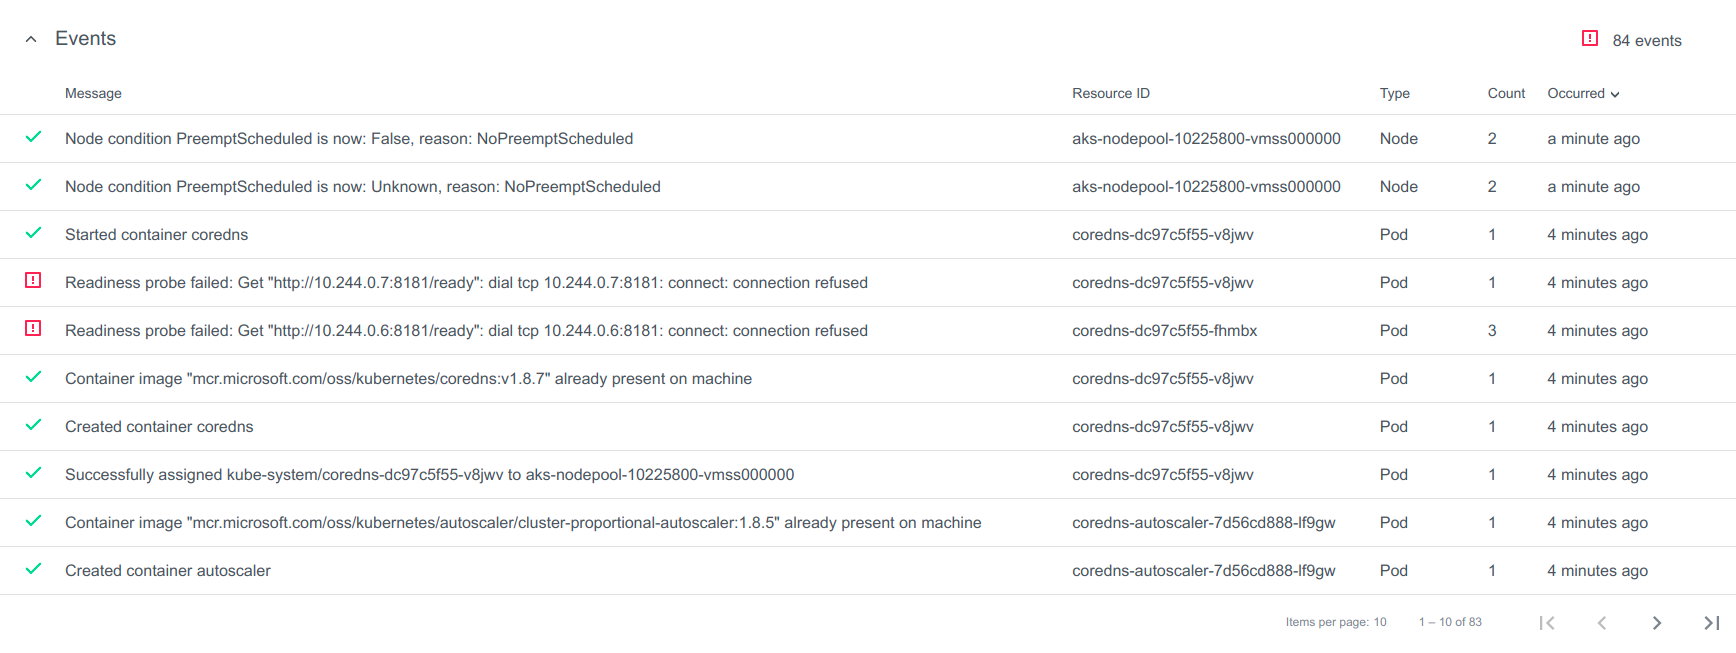
Task: Open coredns-autoscaler-7d56cd888-lf9gw in the last row
Action: [1203, 571]
